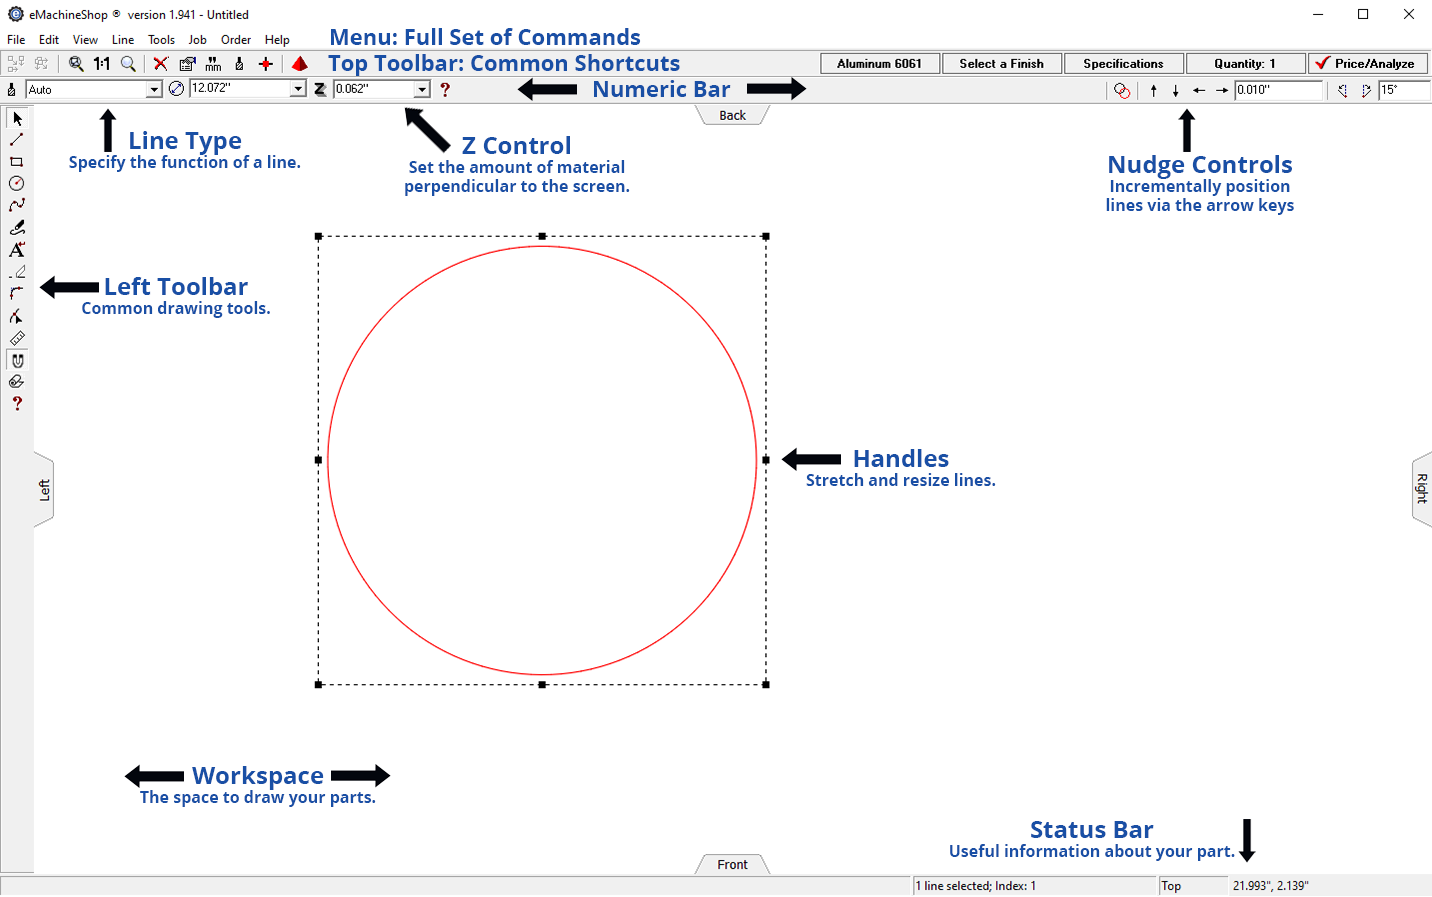The image size is (1432, 897).
Task: Switch to the Right view tab
Action: click(x=1422, y=489)
